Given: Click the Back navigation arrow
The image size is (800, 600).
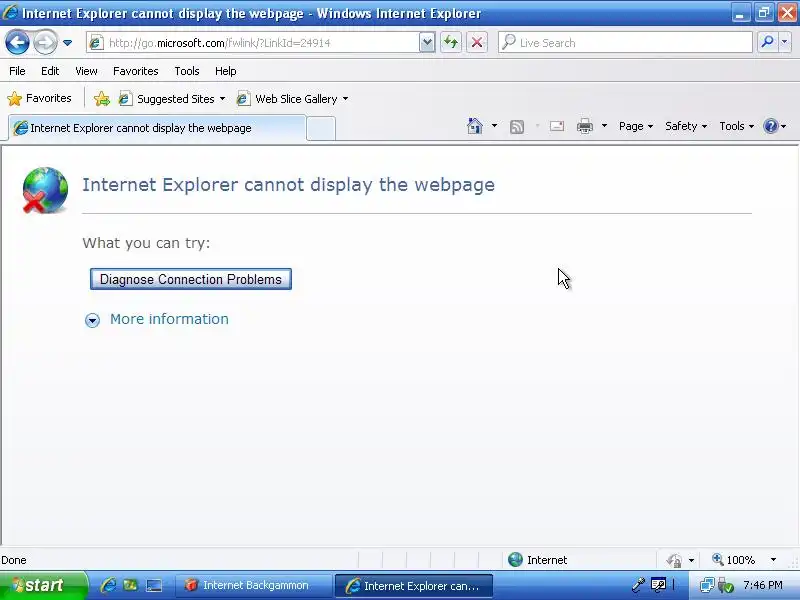Looking at the screenshot, I should pos(17,42).
